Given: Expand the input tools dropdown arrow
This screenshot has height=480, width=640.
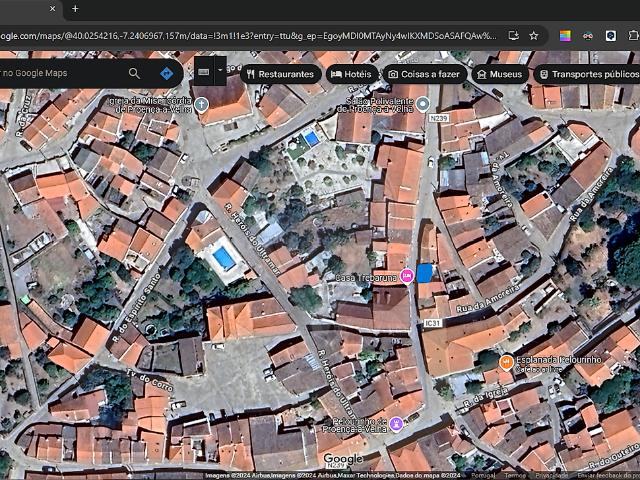Looking at the screenshot, I should pyautogui.click(x=220, y=71).
